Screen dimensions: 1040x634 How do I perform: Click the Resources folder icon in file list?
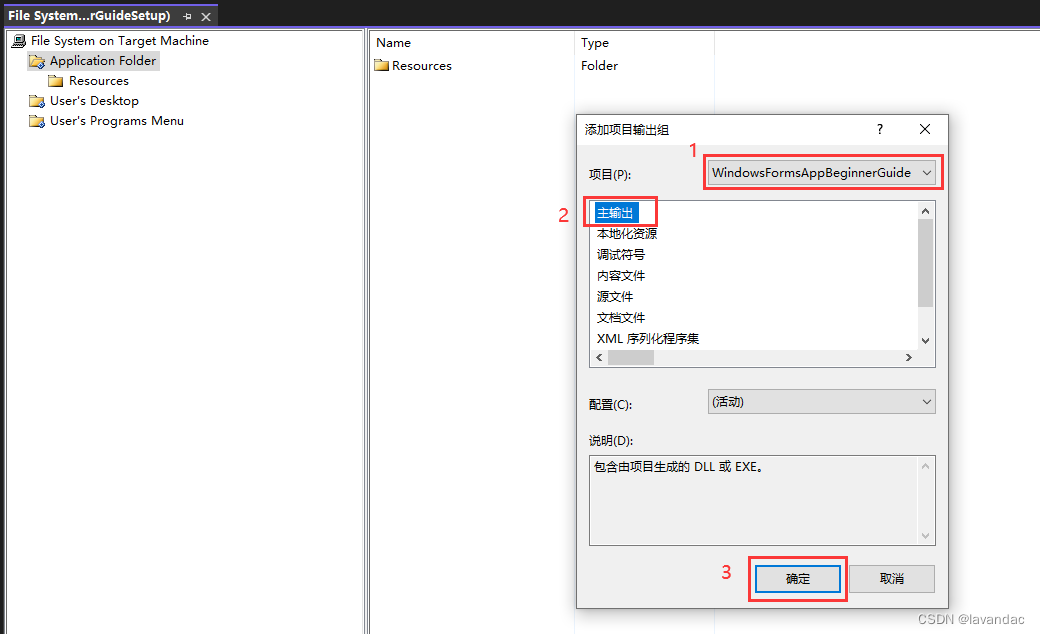pyautogui.click(x=381, y=66)
